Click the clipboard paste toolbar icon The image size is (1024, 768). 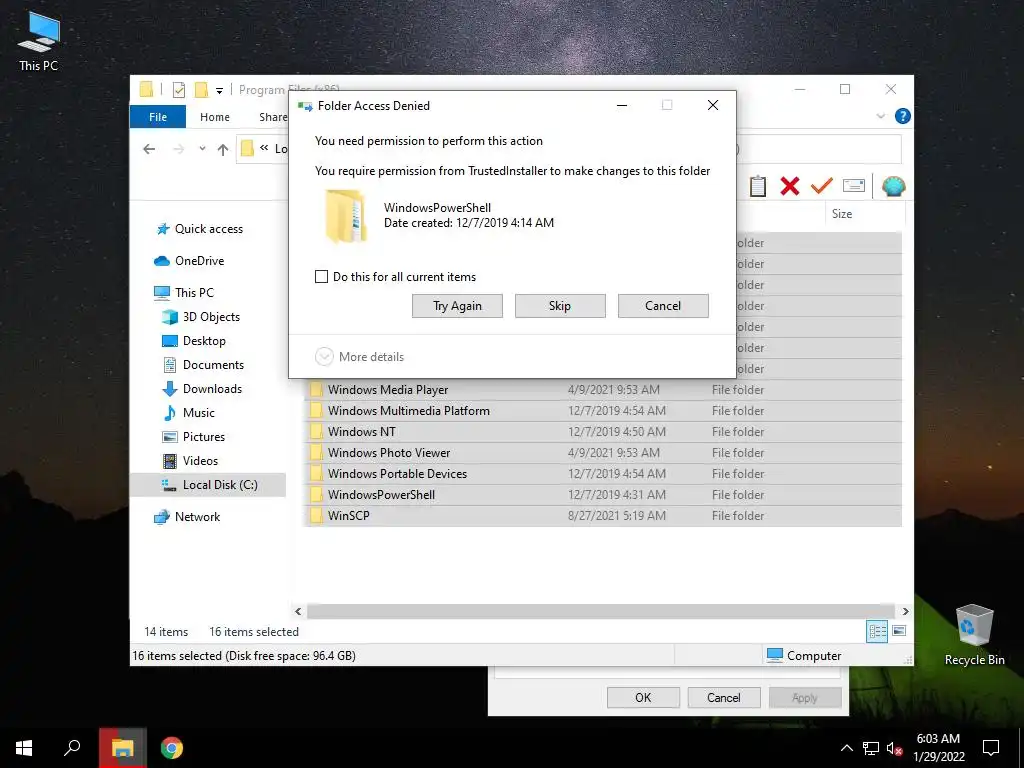(758, 186)
